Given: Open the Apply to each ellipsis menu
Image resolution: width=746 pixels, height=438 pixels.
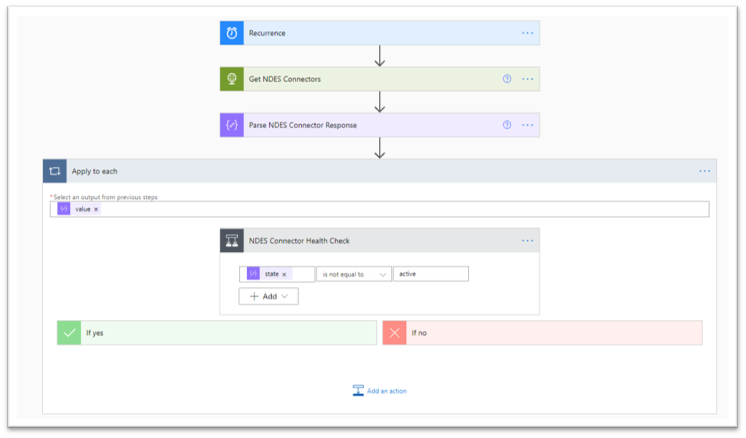Looking at the screenshot, I should click(x=704, y=171).
